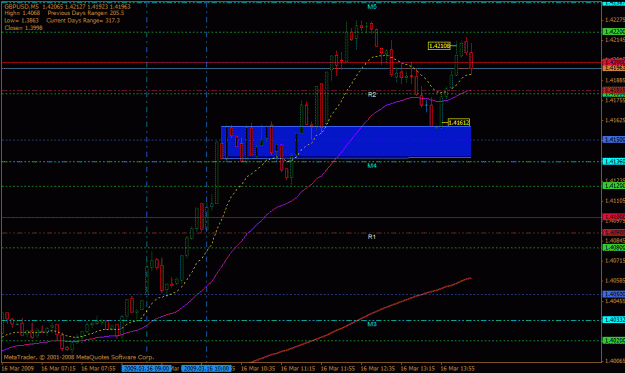625x373 pixels.
Task: Click the '16 Mar 2009' time axis label
Action: [18, 369]
